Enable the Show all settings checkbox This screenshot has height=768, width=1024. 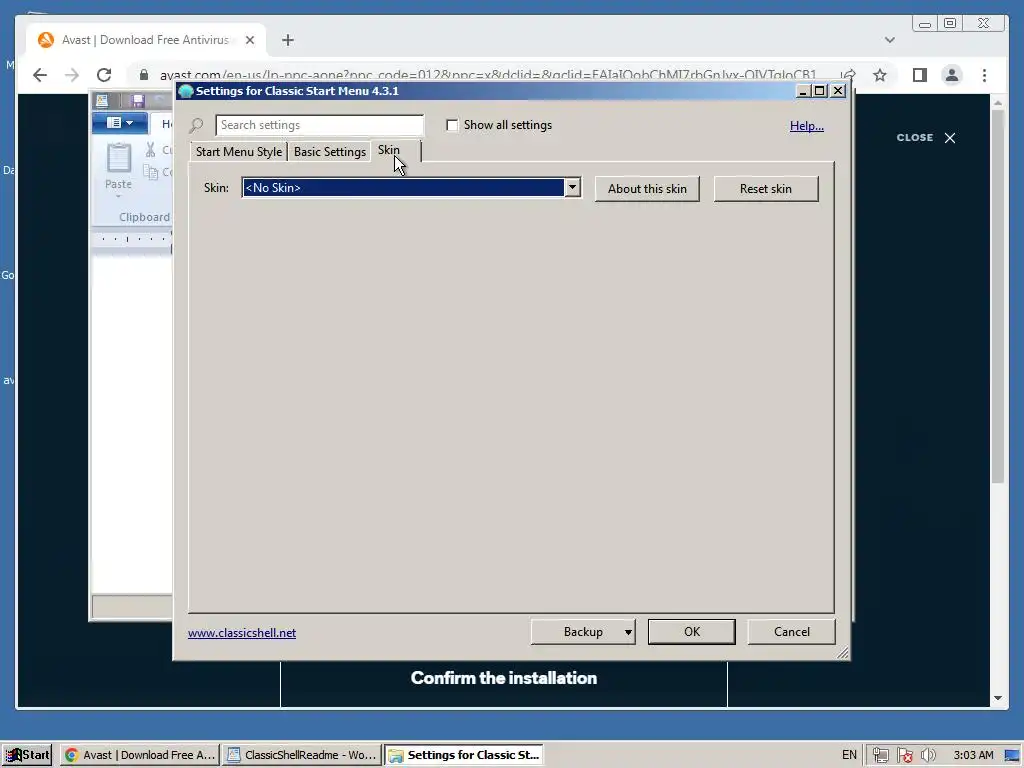coord(452,125)
